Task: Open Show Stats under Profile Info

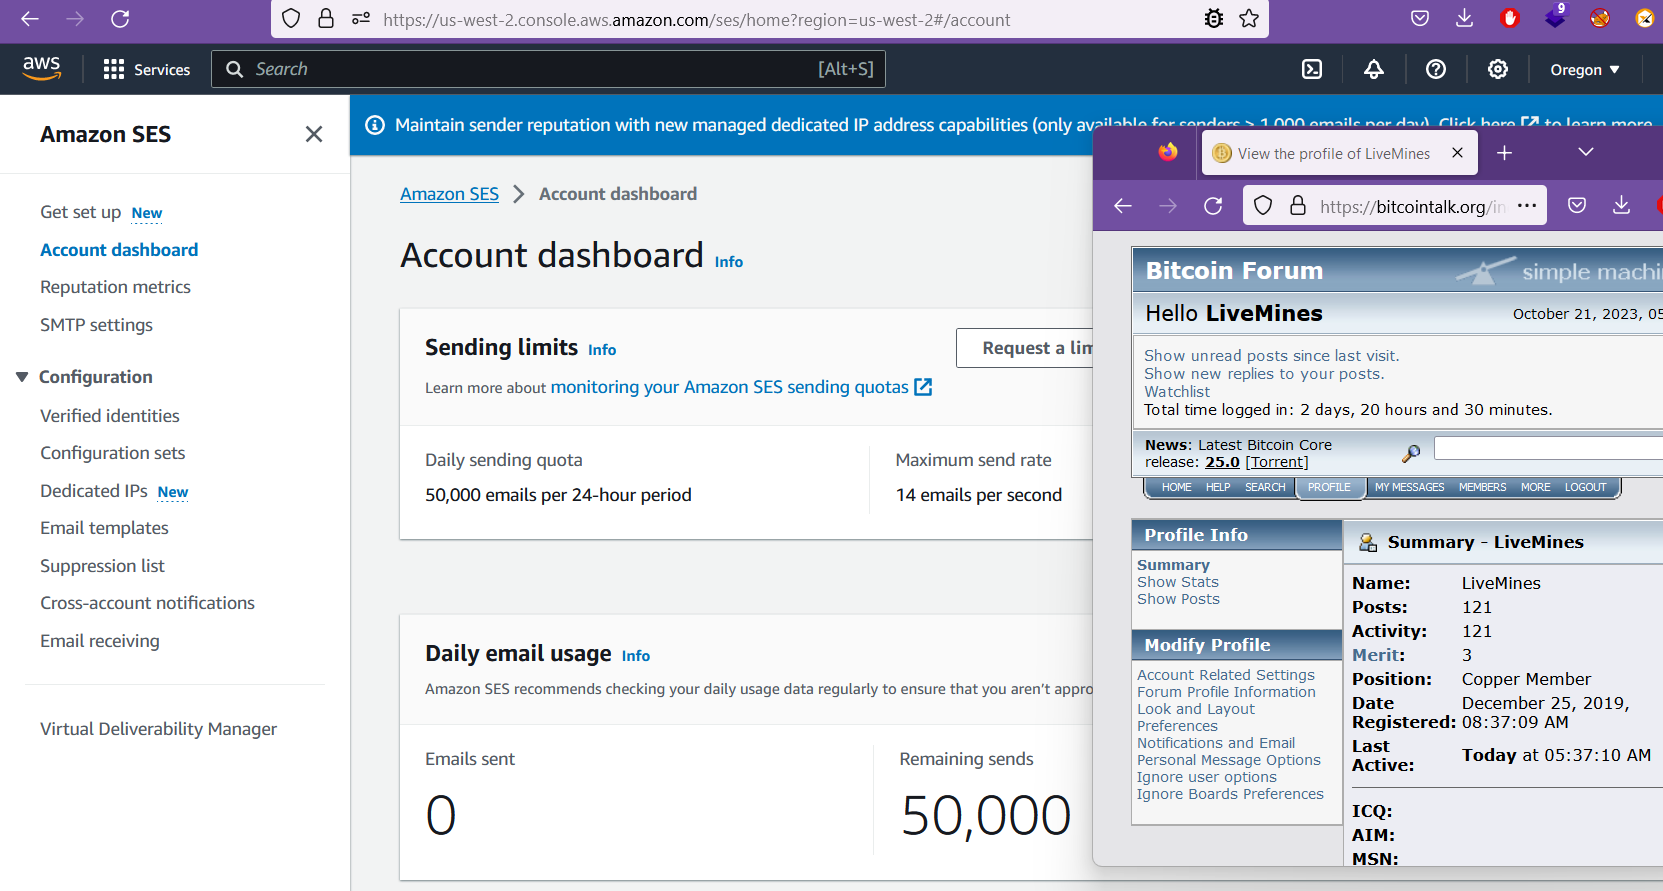Action: tap(1178, 582)
